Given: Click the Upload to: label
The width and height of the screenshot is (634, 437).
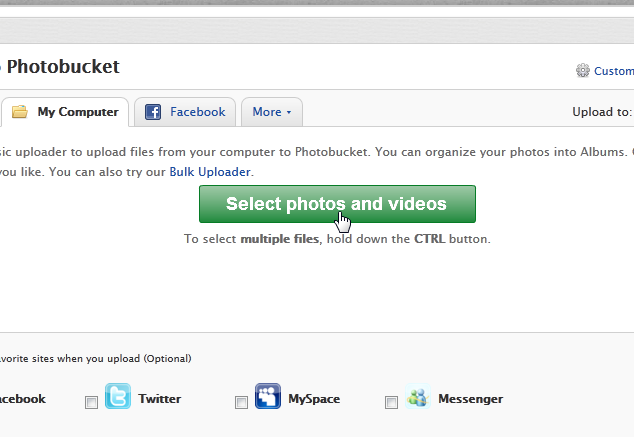Looking at the screenshot, I should point(601,112).
